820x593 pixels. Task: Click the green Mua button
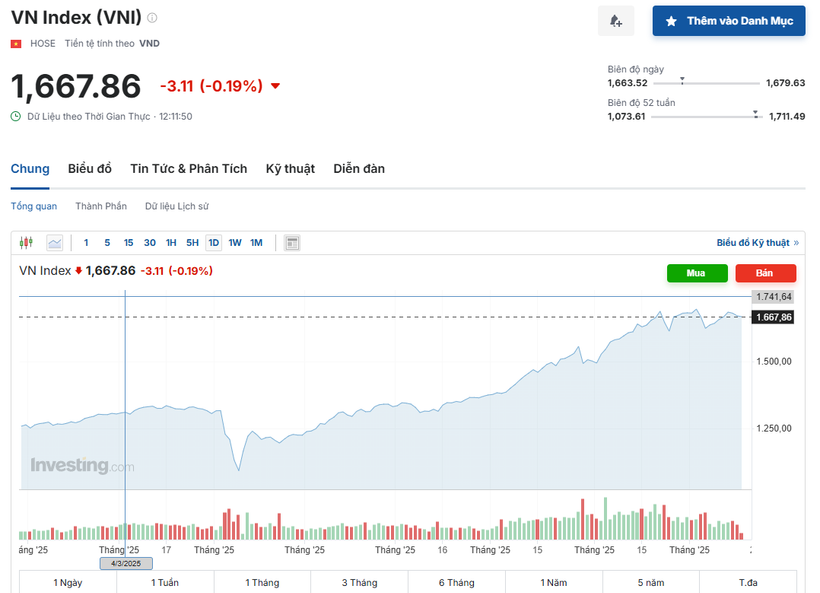point(697,273)
